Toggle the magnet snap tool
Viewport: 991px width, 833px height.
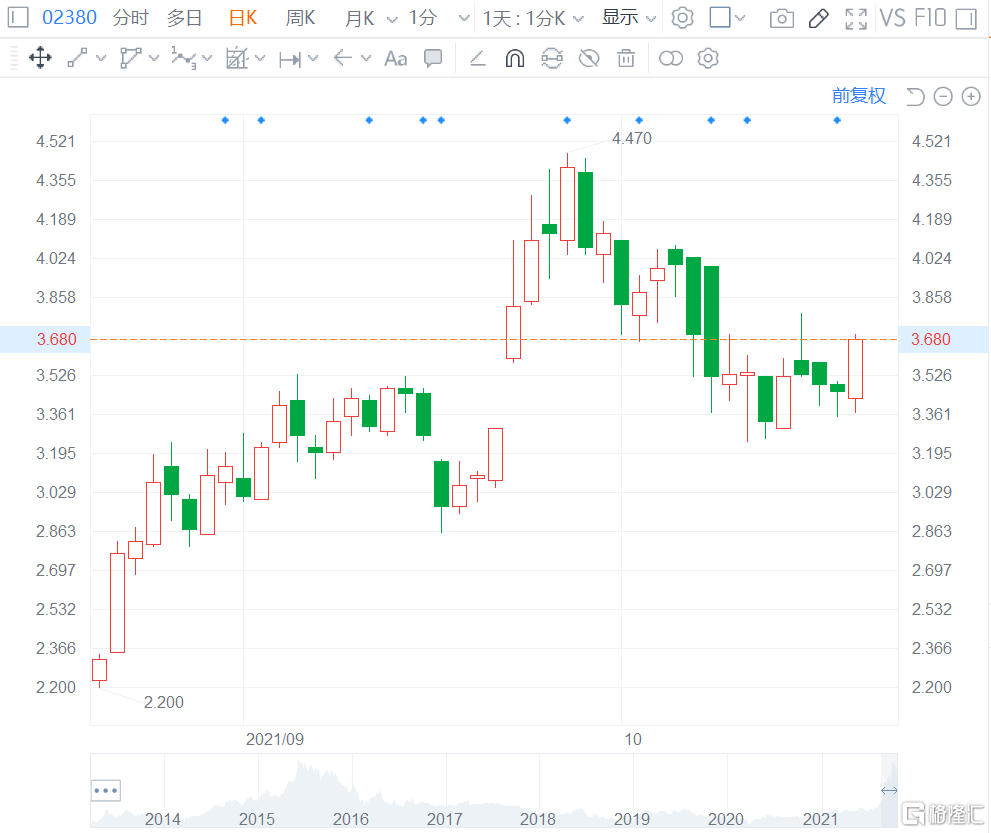point(514,59)
